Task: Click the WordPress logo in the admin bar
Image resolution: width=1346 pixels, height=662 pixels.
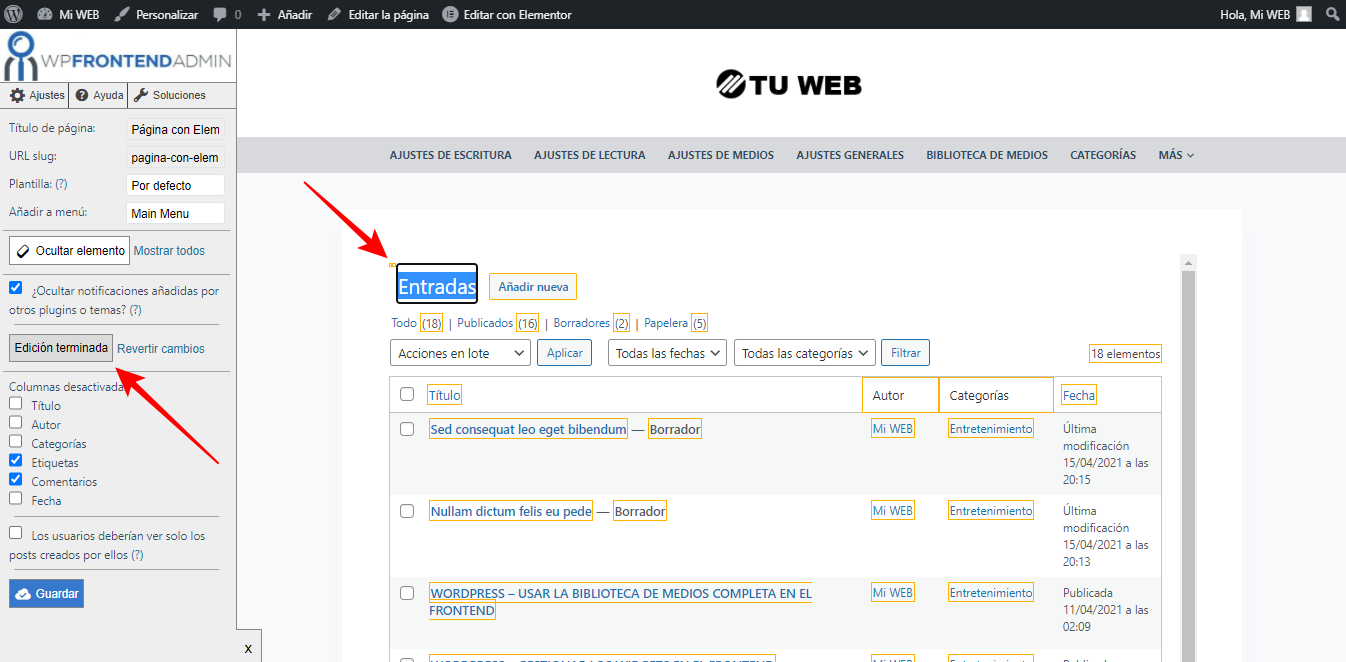Action: click(x=14, y=14)
